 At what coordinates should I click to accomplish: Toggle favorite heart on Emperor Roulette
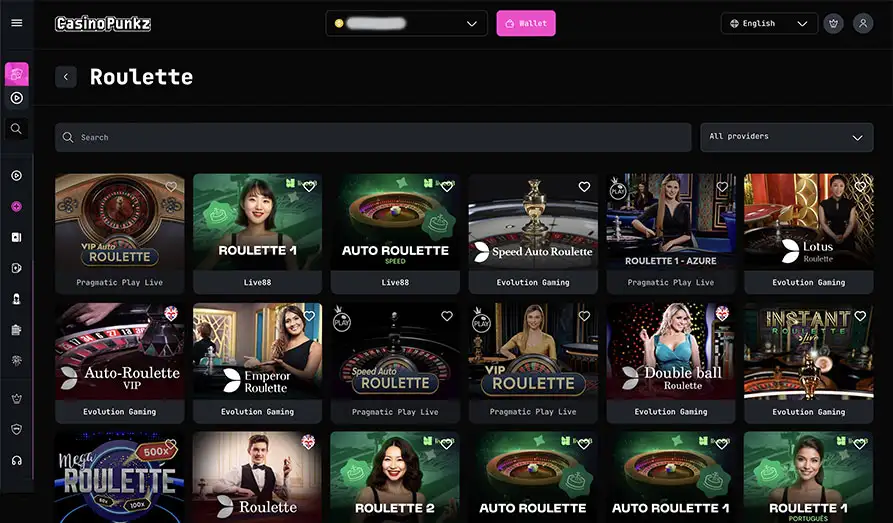pos(309,316)
